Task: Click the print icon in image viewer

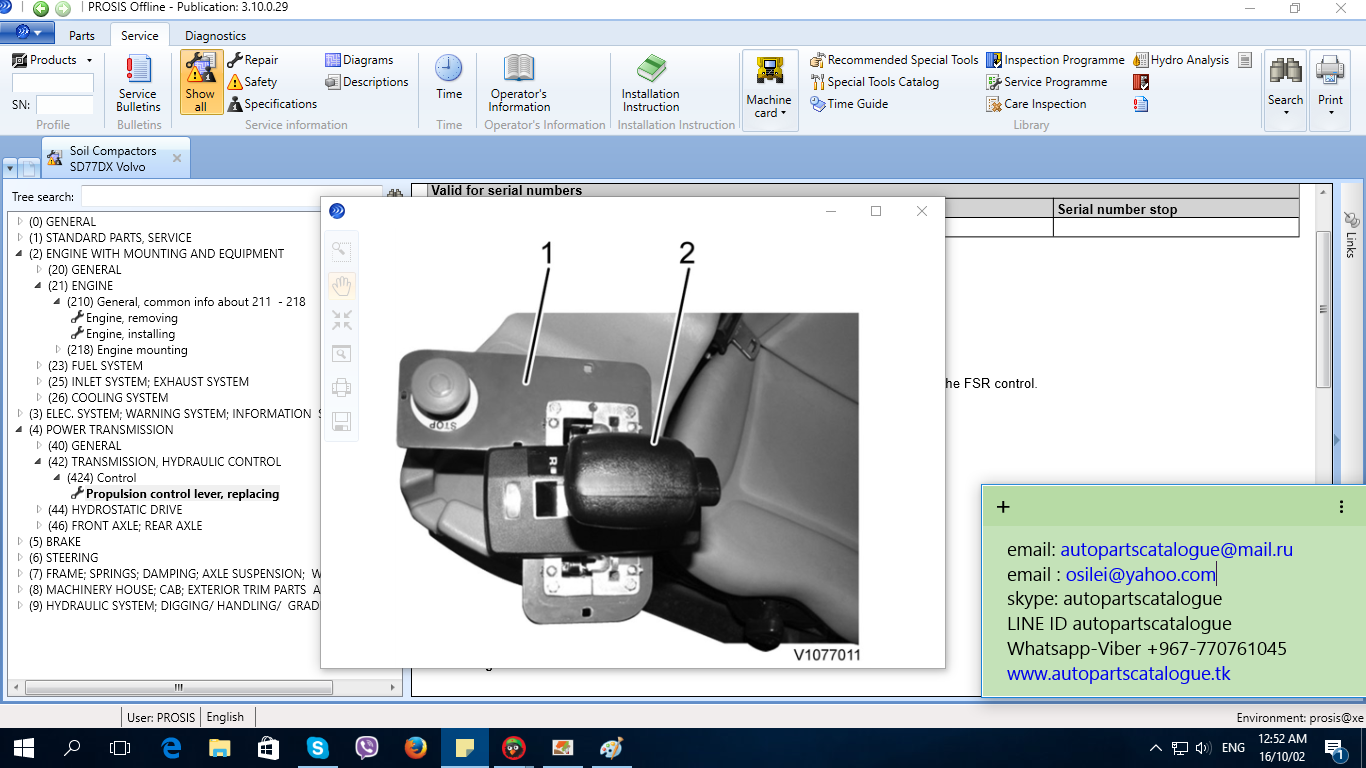Action: coord(341,388)
